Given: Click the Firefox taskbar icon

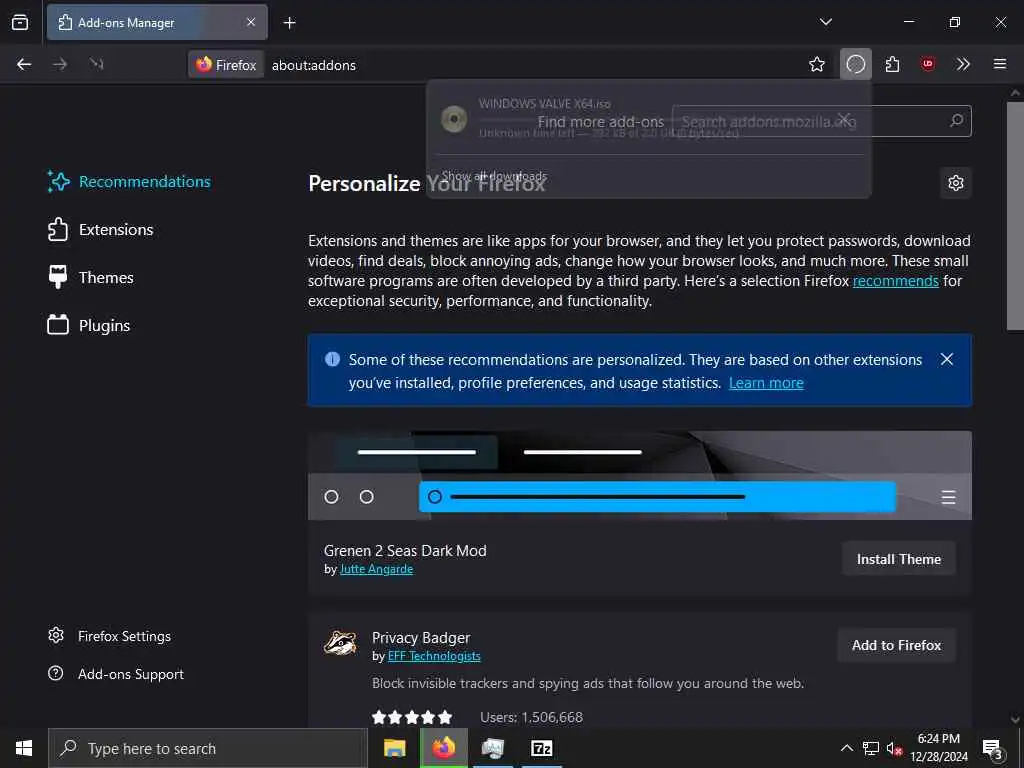Looking at the screenshot, I should pos(443,748).
